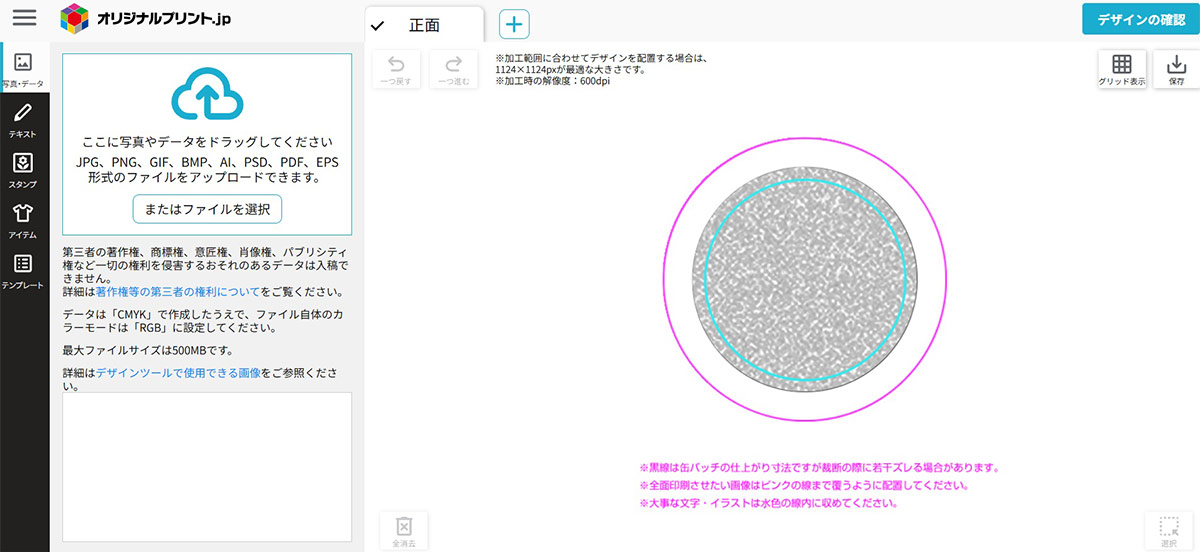The image size is (1200, 552).
Task: Click the 保存 save icon
Action: pos(1176,69)
